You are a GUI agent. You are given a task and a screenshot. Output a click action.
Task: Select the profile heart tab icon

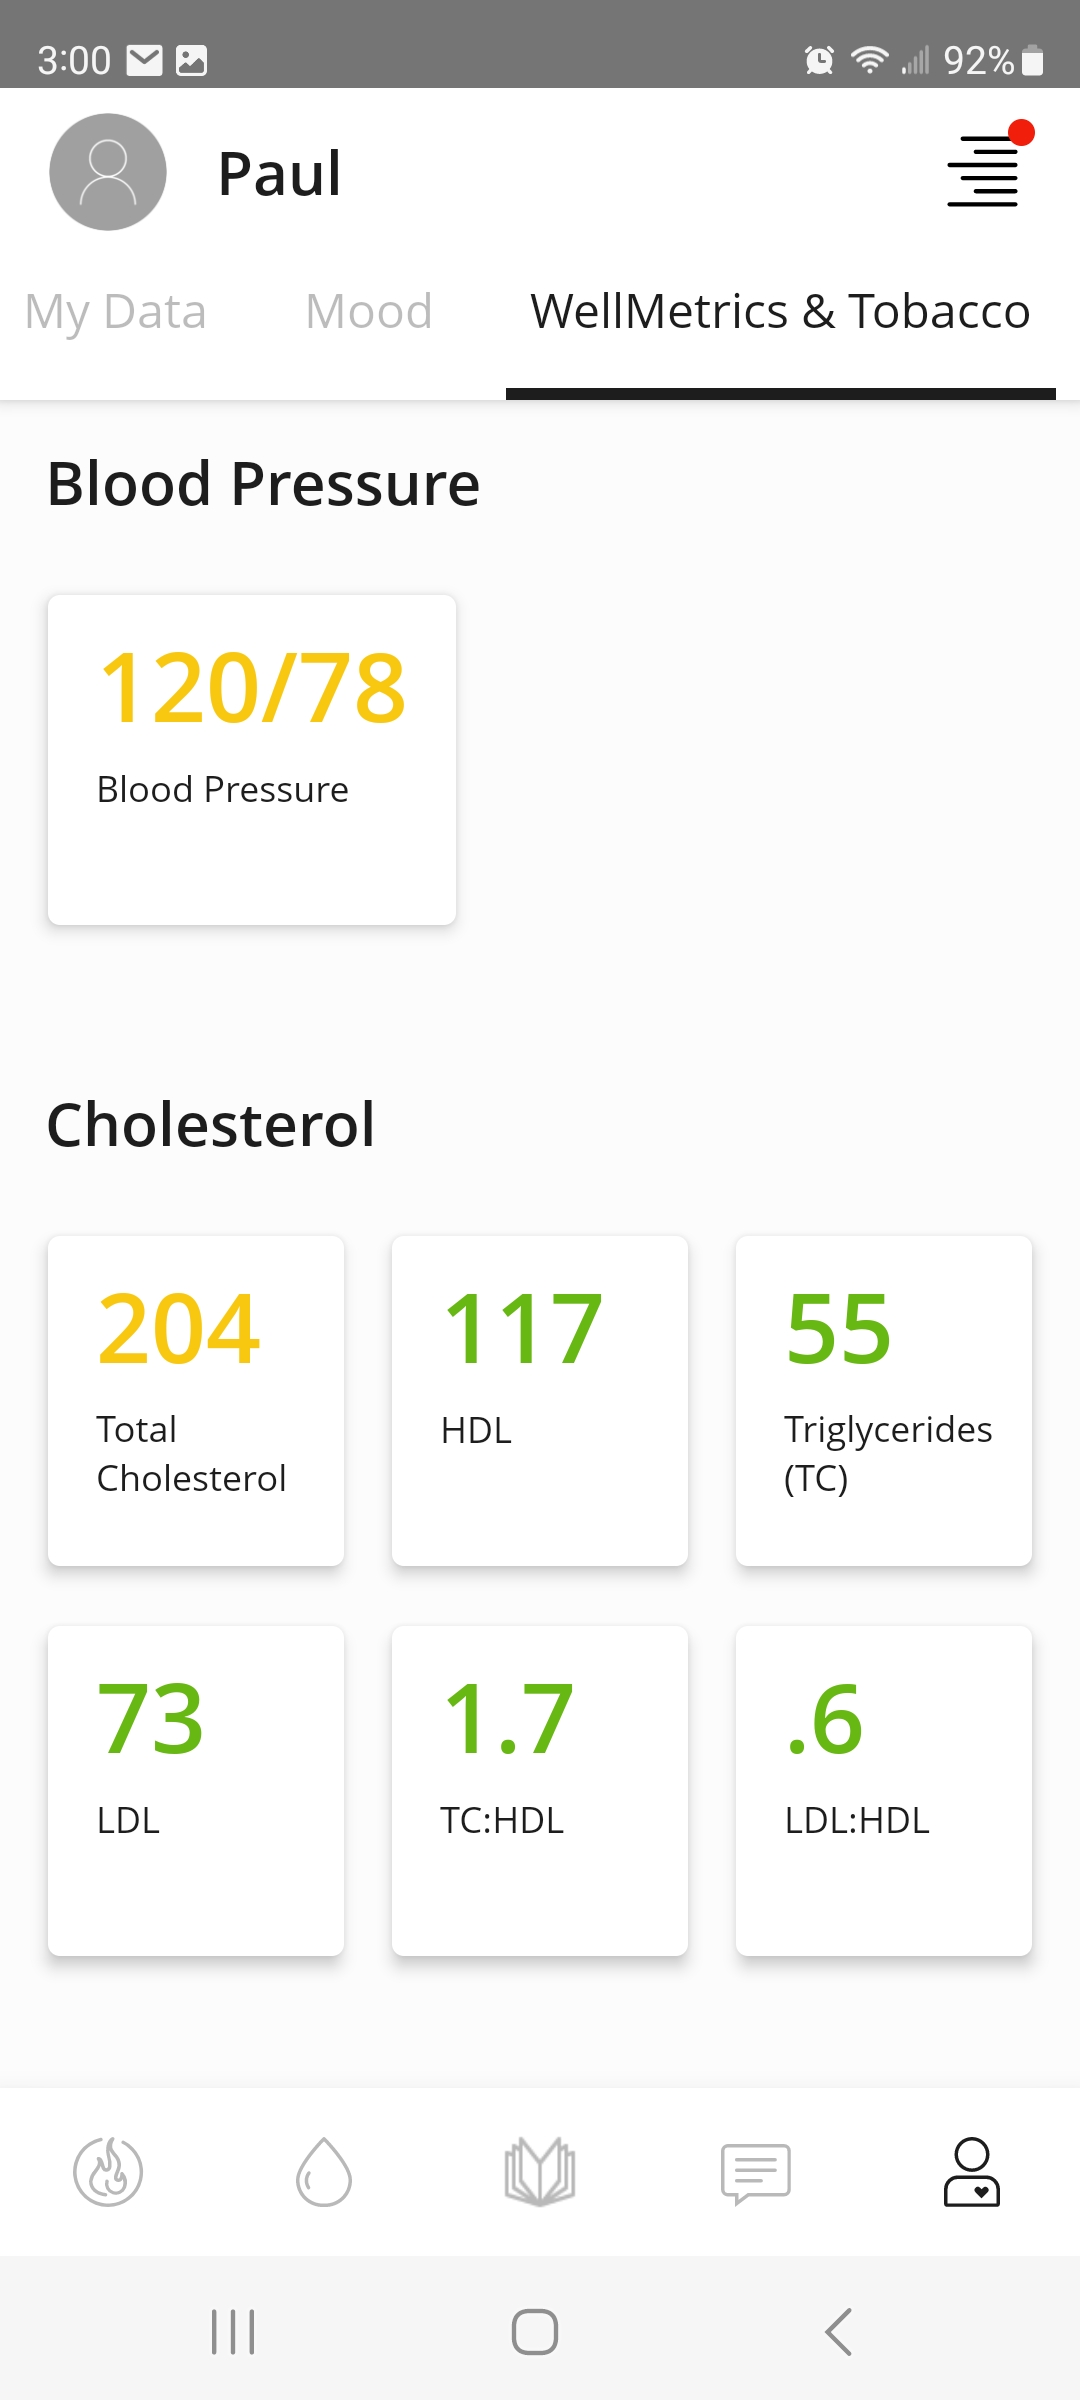click(972, 2171)
